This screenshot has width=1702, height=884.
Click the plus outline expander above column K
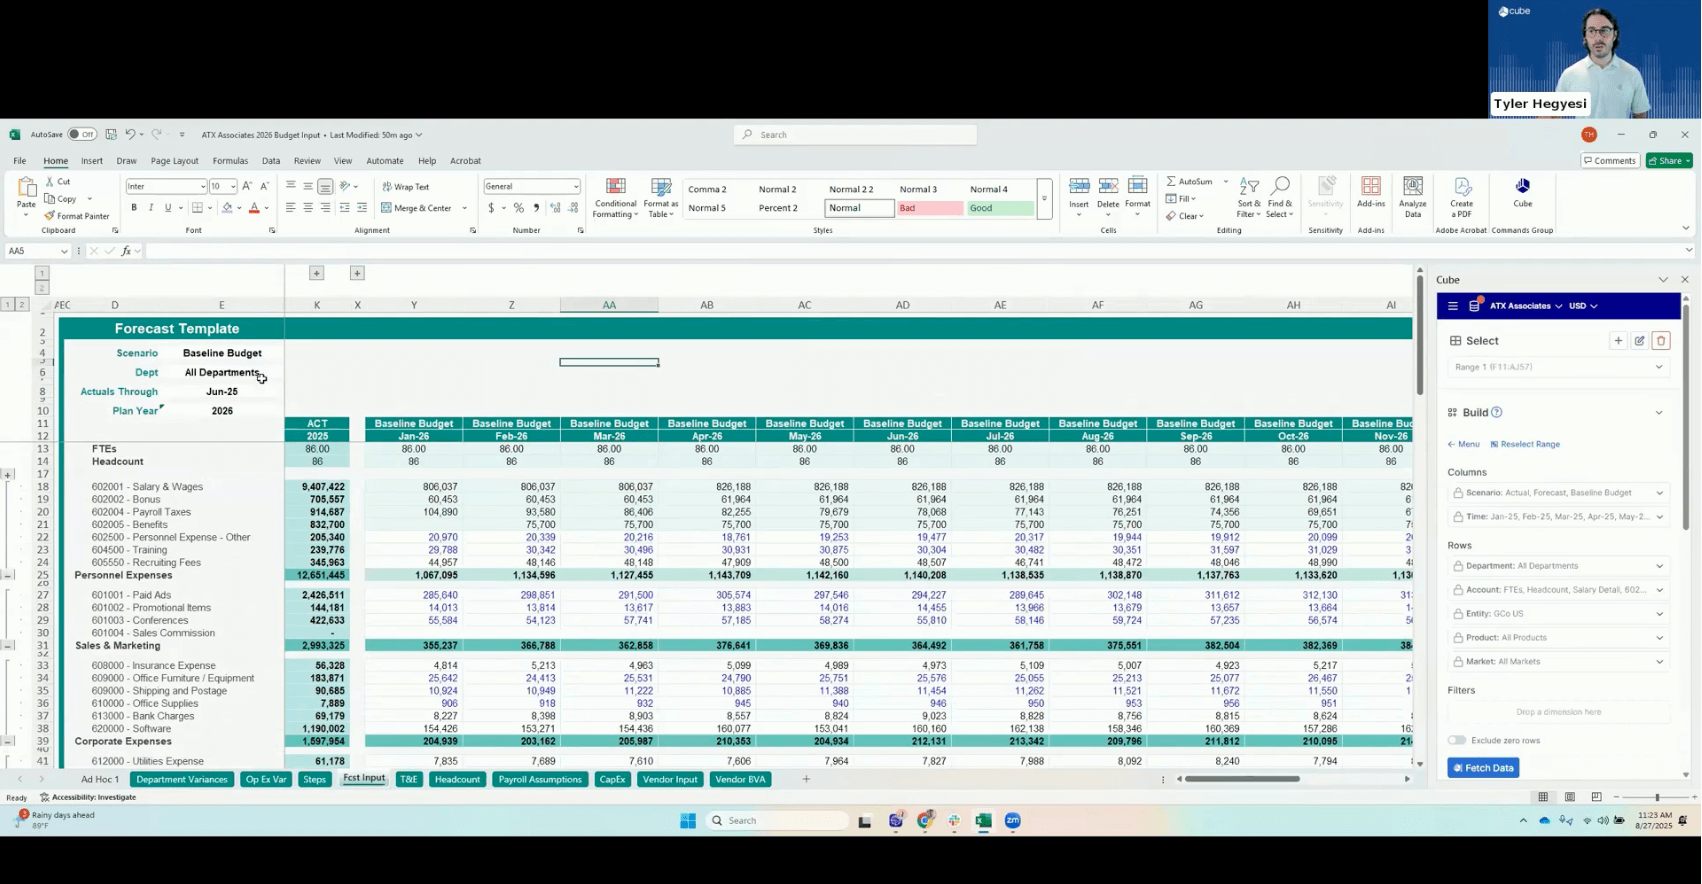pyautogui.click(x=316, y=273)
